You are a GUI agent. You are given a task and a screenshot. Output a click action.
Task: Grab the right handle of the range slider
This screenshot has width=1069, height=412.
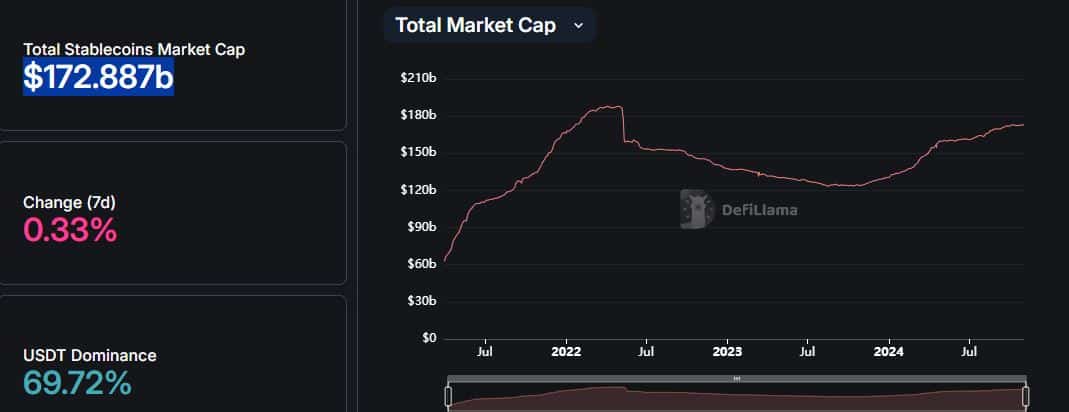1026,397
